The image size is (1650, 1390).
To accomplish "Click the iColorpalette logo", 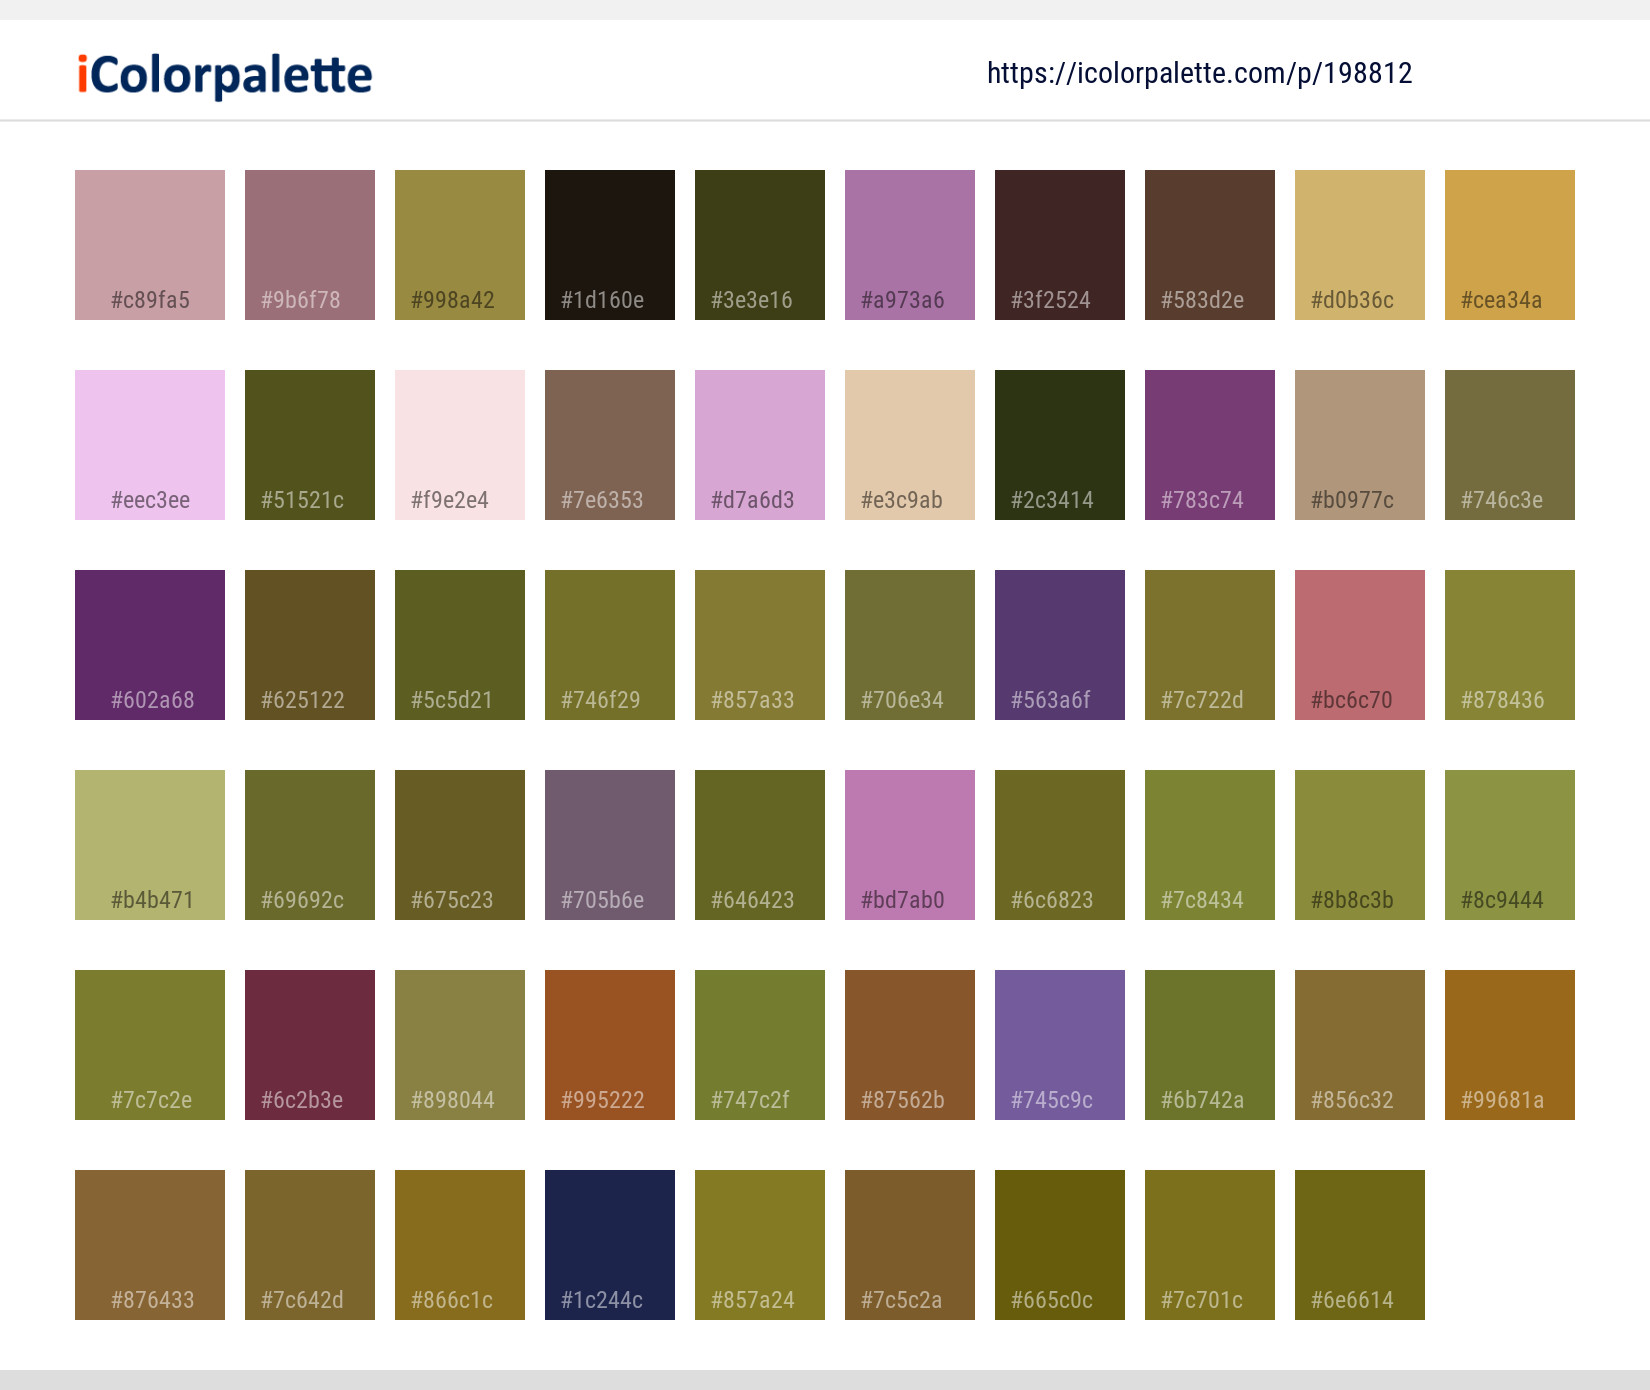I will click(222, 75).
